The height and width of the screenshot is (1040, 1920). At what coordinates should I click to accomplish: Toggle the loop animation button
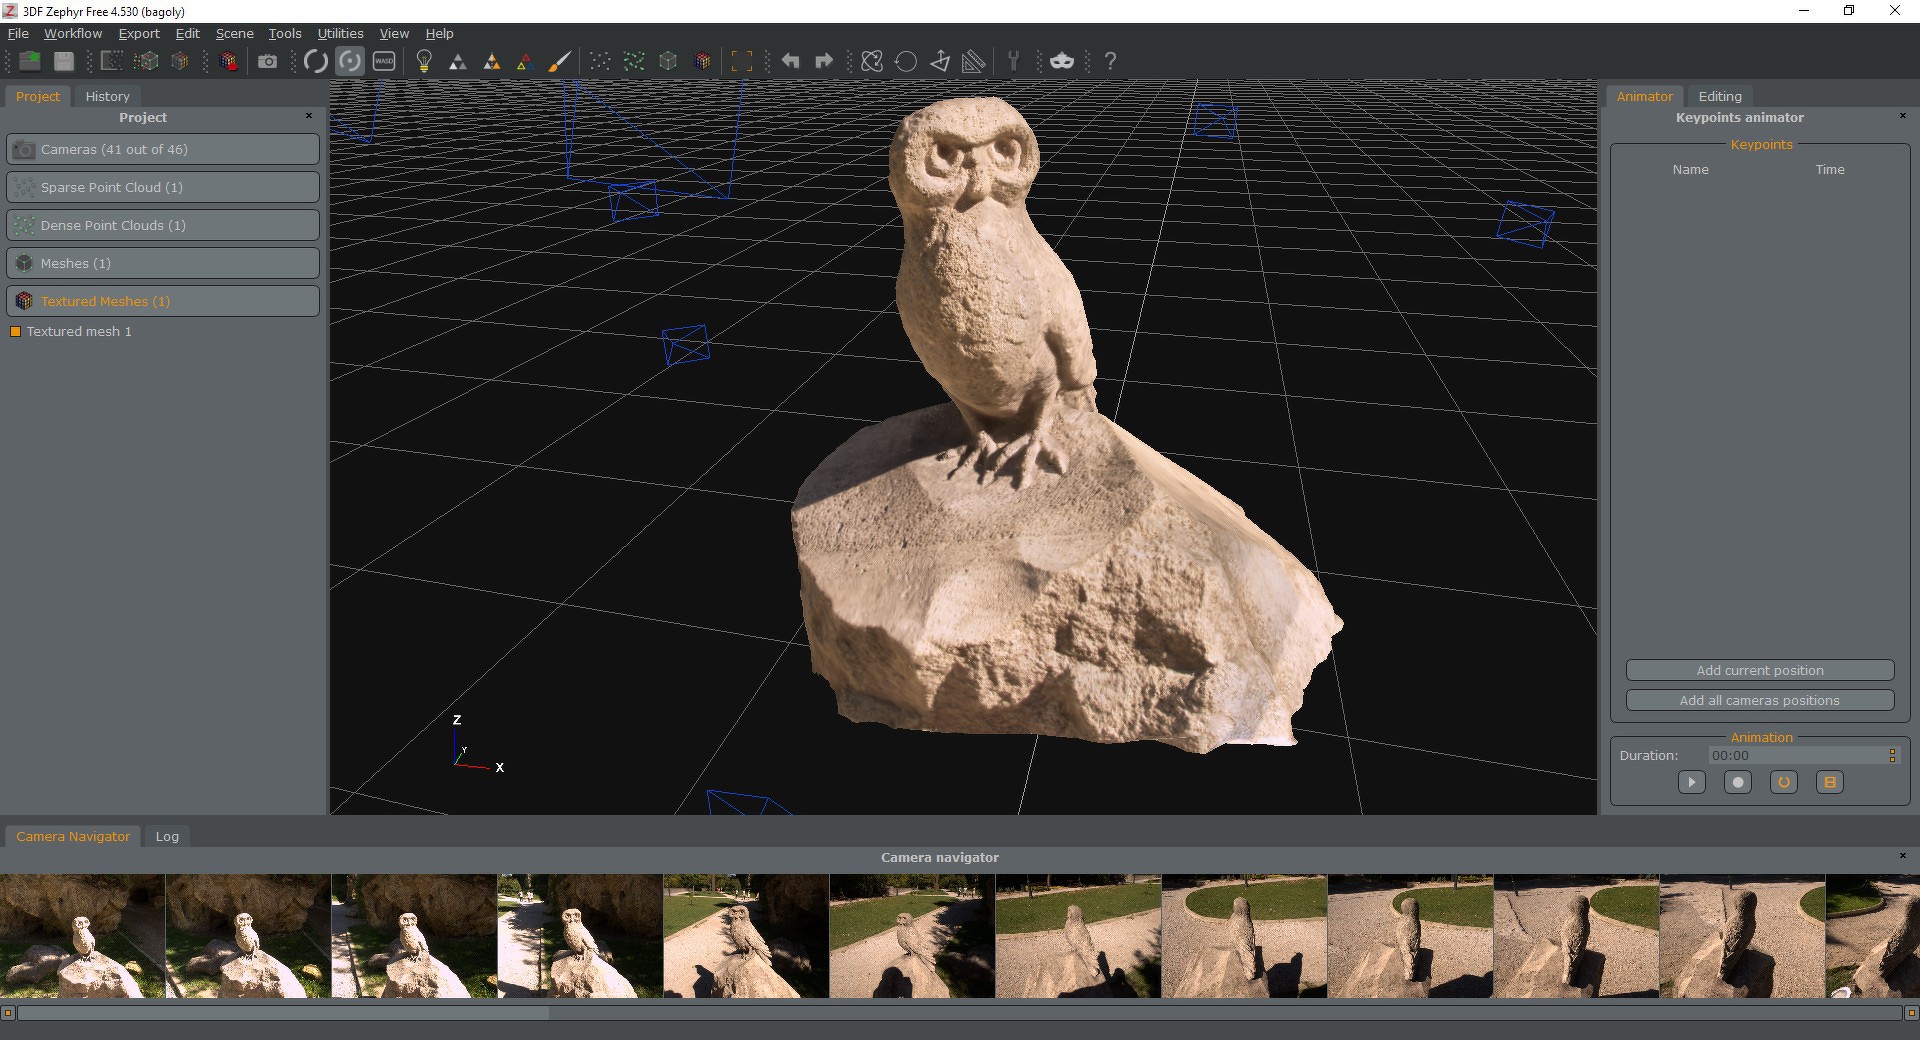click(1783, 783)
